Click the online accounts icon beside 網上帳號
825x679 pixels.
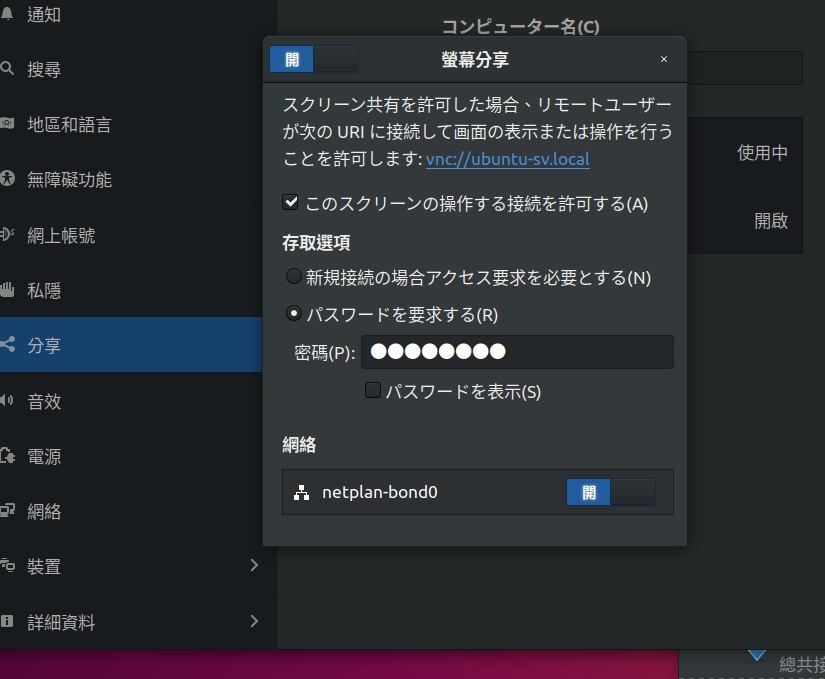pos(6,234)
